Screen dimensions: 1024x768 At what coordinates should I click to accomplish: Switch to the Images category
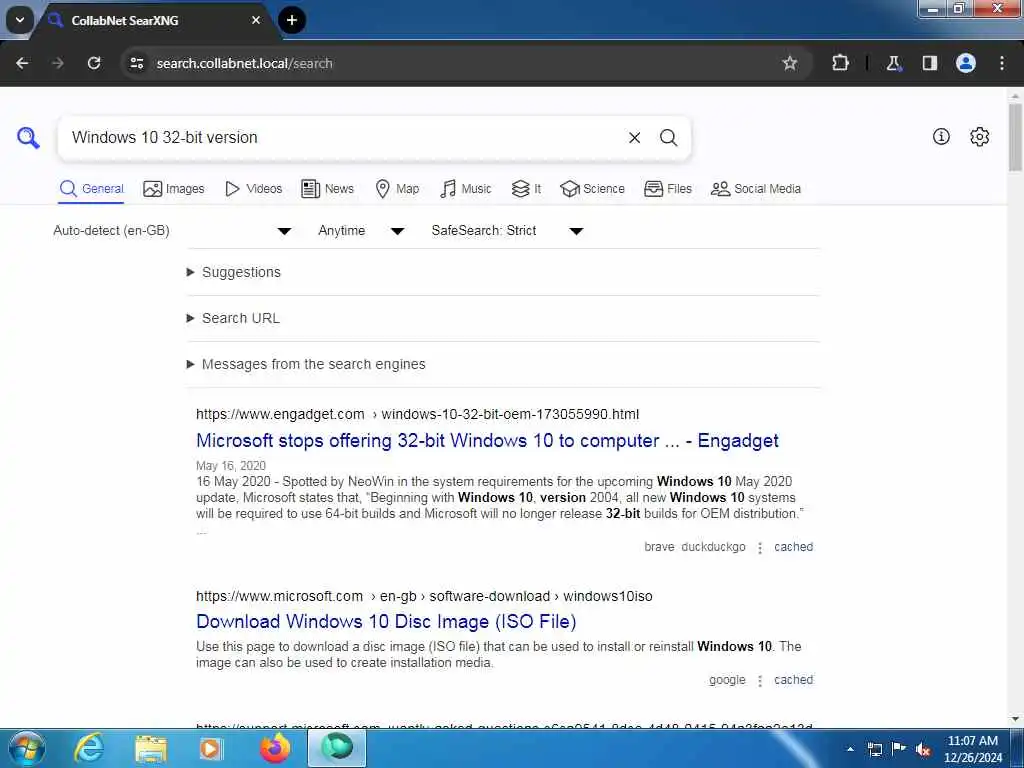174,189
